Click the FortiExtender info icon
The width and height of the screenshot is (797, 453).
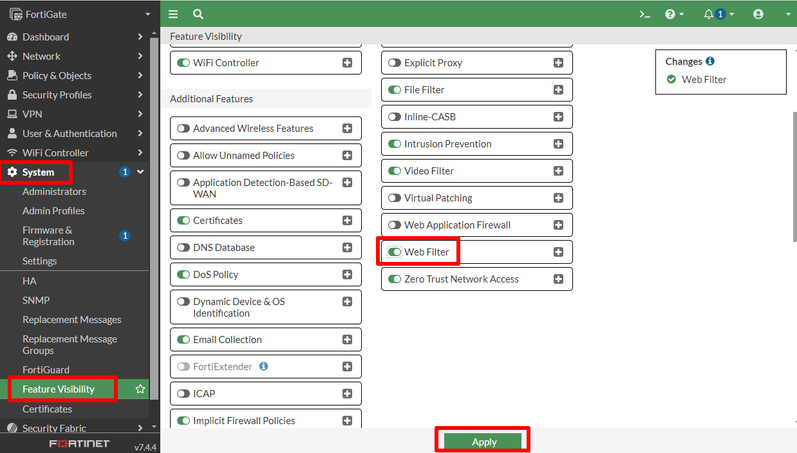point(263,366)
